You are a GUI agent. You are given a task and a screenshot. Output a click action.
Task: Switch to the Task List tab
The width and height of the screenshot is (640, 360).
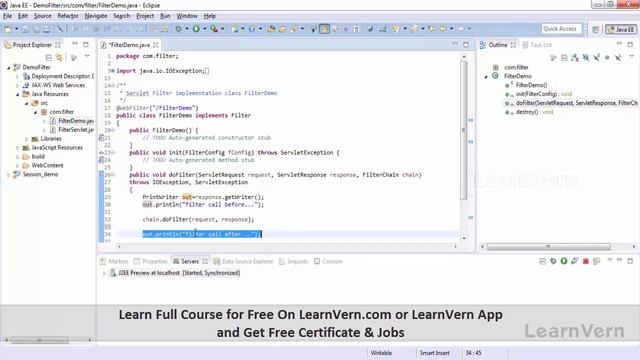(537, 45)
